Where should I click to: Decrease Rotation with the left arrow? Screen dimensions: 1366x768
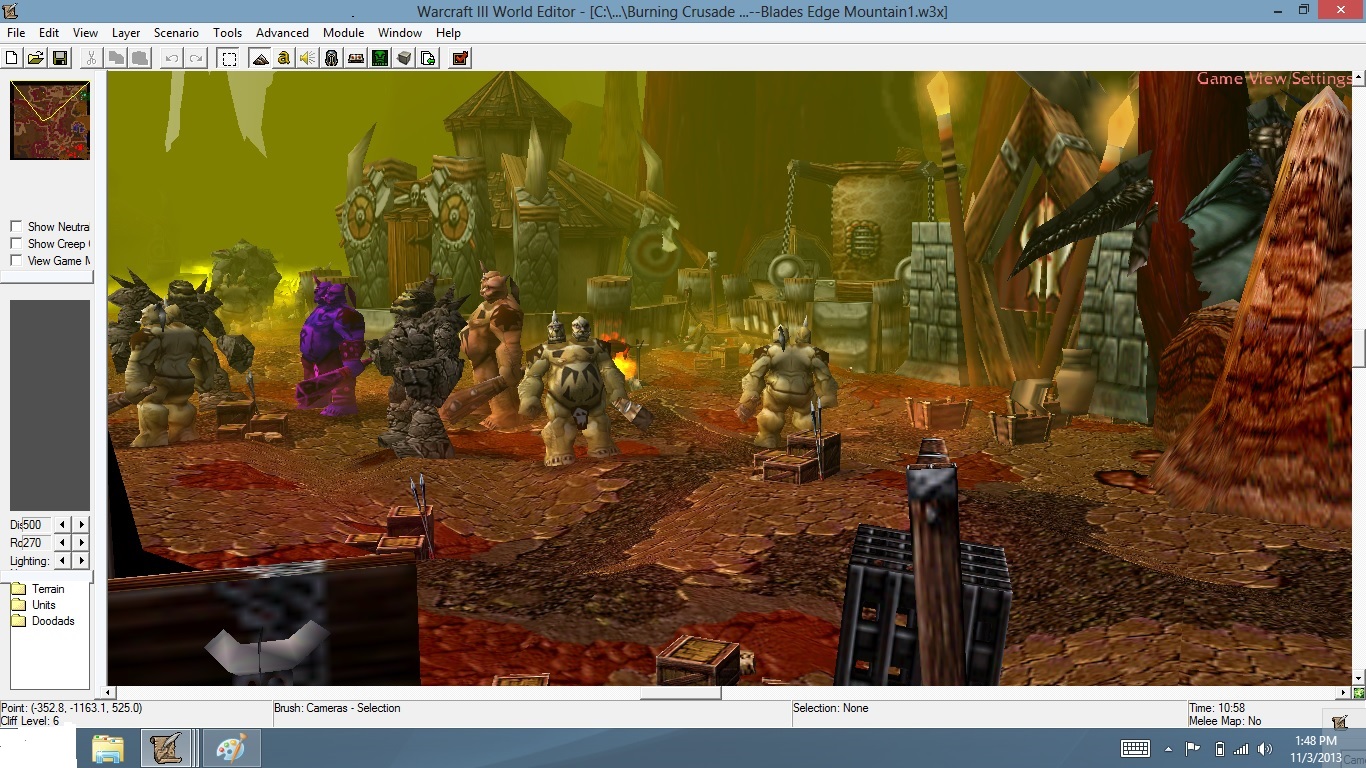click(63, 543)
